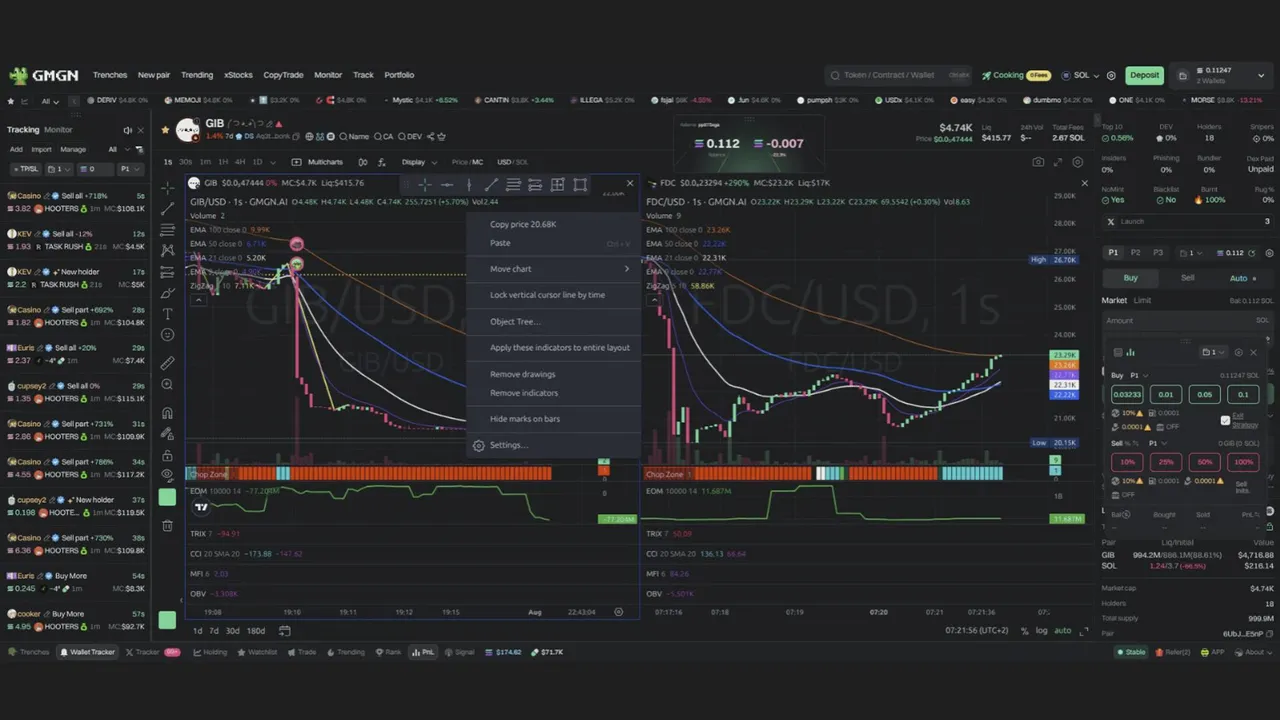The image size is (1280, 720).
Task: Enable the Exit Strategy checkbox
Action: [1227, 420]
